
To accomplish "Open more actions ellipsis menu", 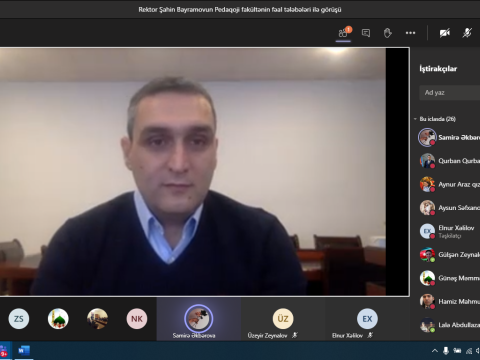I will [x=410, y=33].
